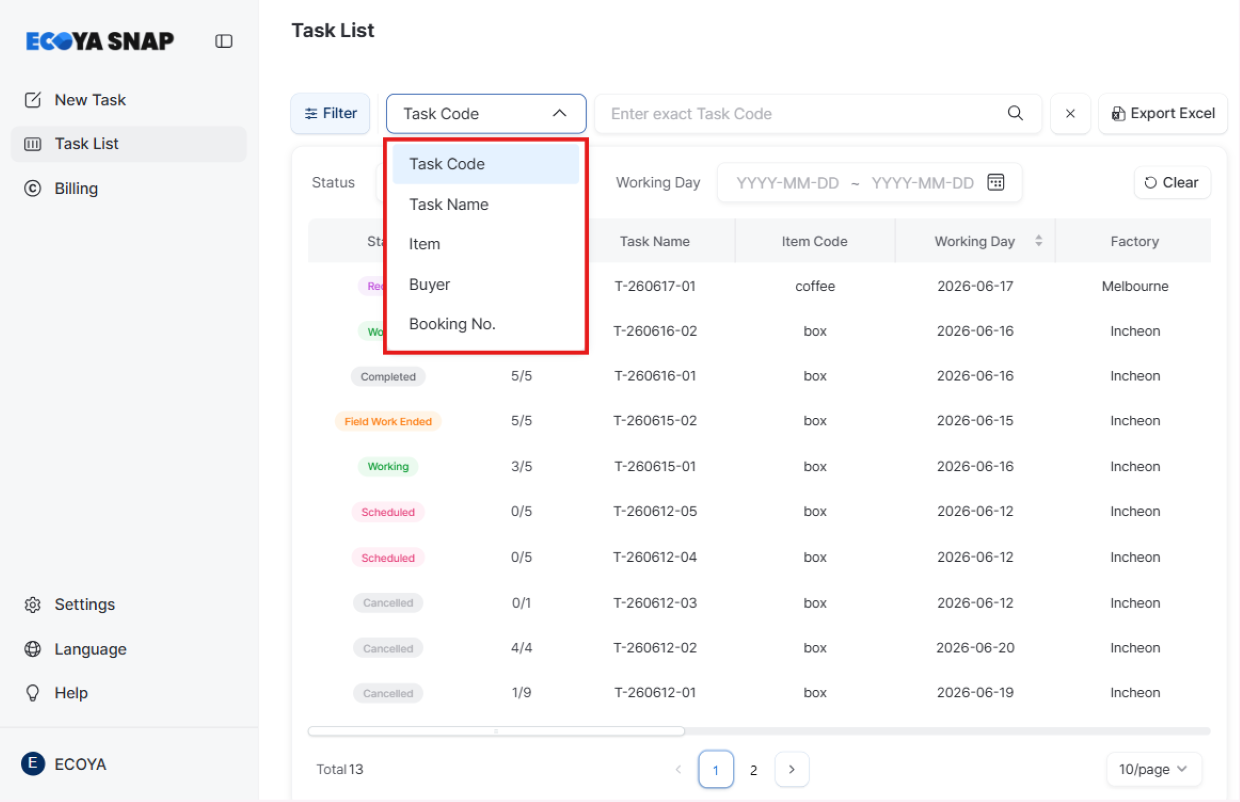Screen dimensions: 1240x802
Task: Open New Task in the sidebar
Action: [128, 100]
